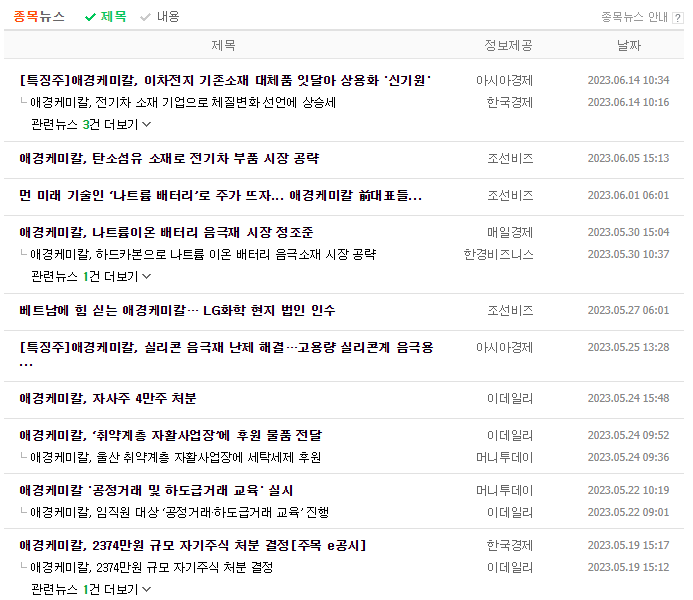Screen dimensions: 693x600
Task: Expand 관련뉴스 3건 더보기
Action: (x=91, y=125)
